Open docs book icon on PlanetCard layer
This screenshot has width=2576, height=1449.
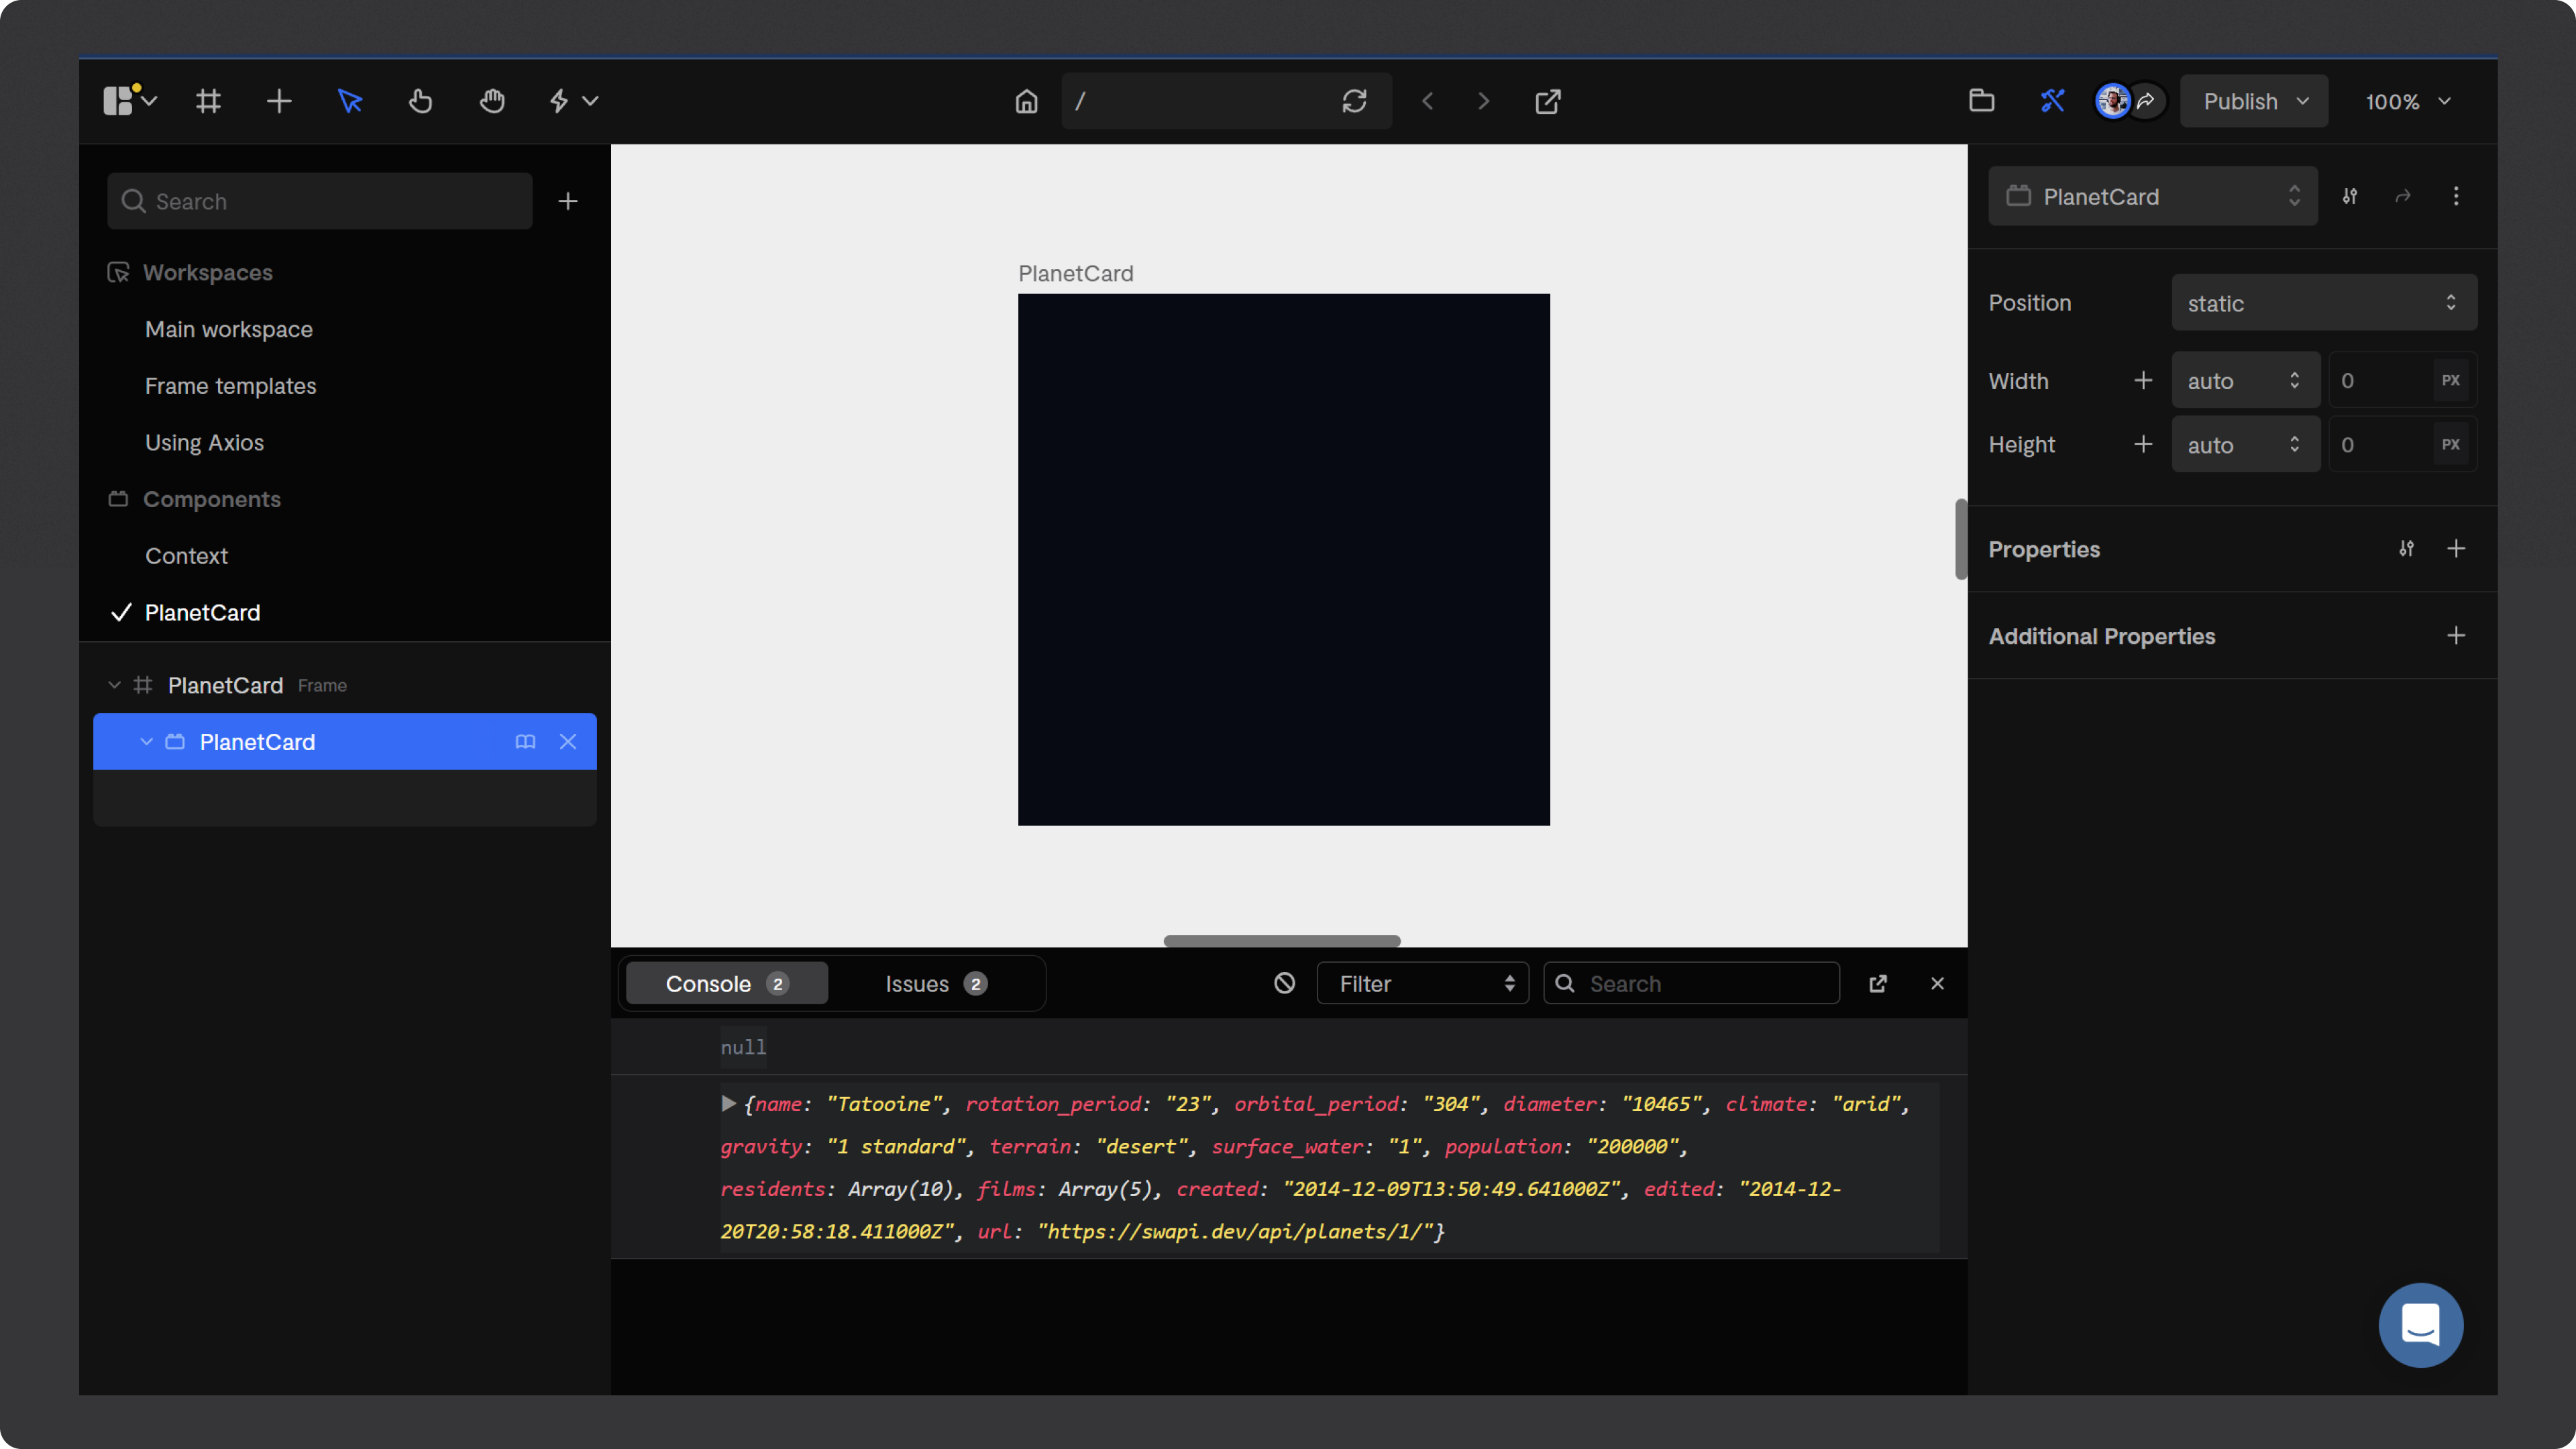pyautogui.click(x=525, y=742)
